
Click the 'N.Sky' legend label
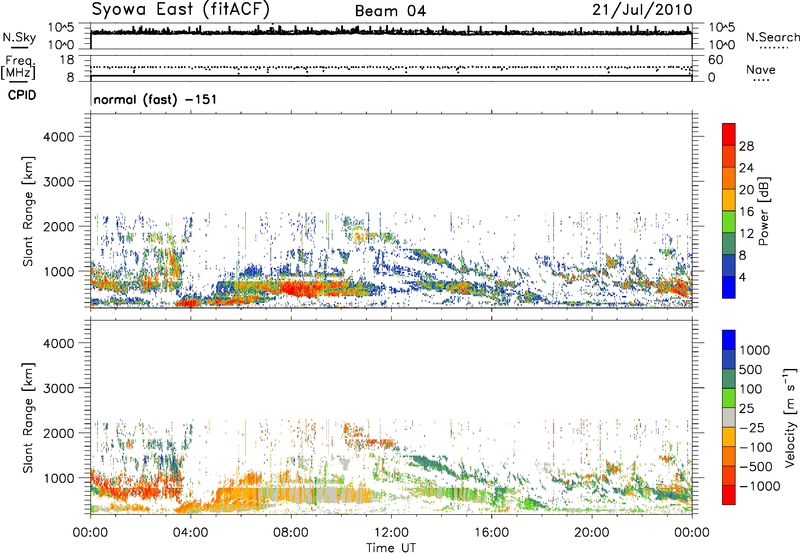[19, 37]
